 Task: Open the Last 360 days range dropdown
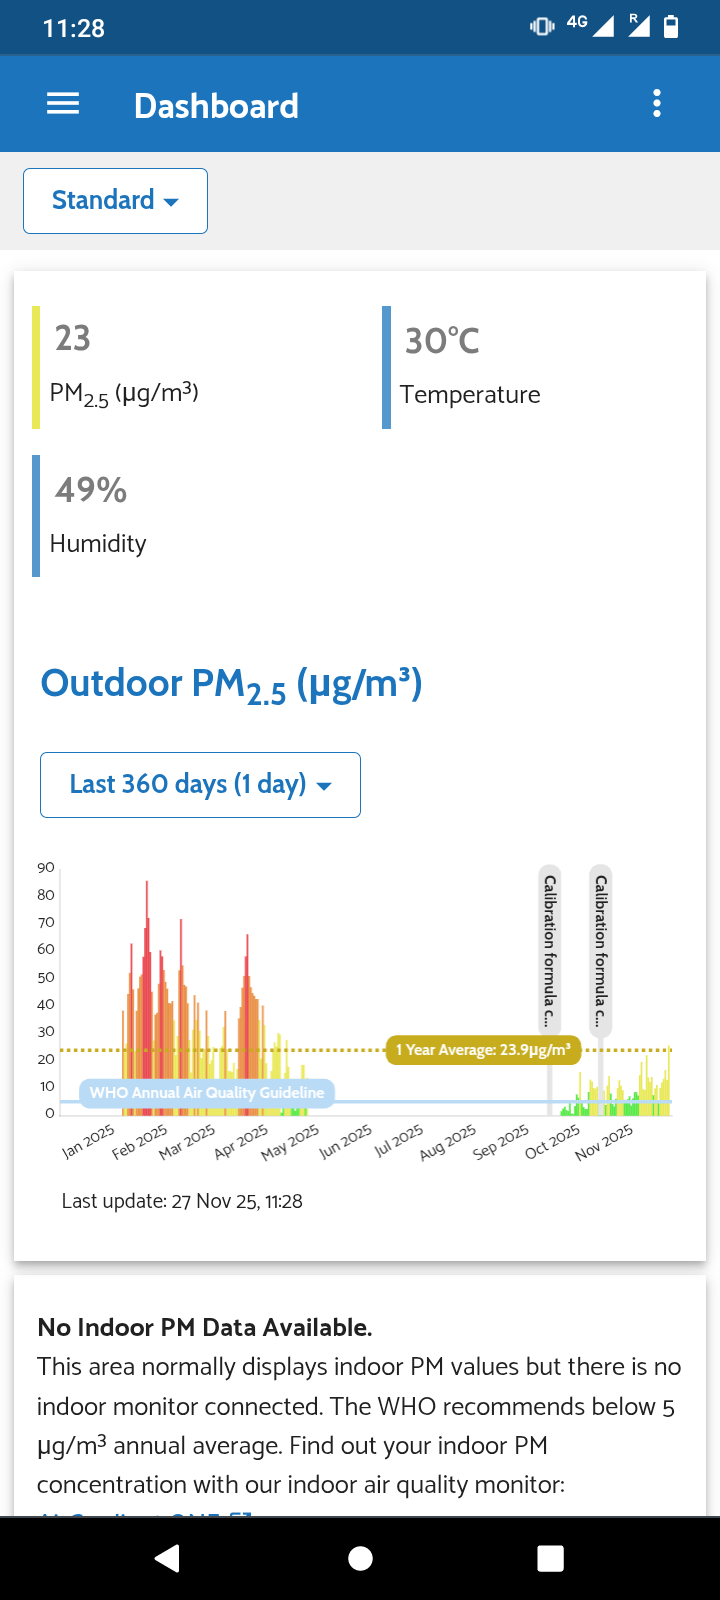200,785
